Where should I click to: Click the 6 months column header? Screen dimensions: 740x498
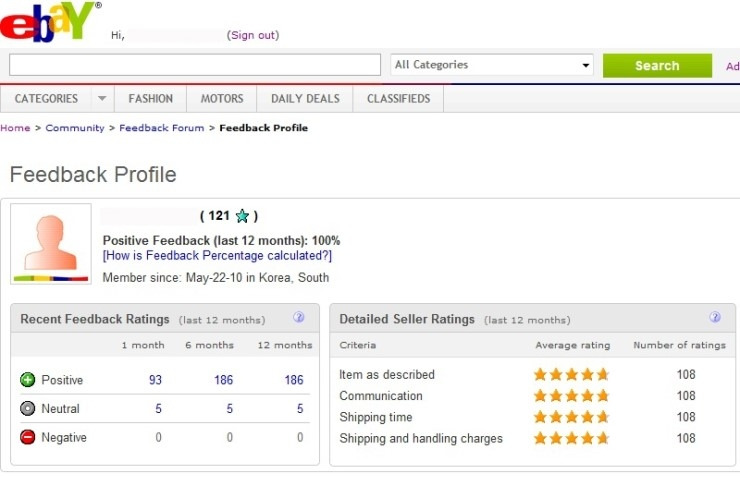210,346
